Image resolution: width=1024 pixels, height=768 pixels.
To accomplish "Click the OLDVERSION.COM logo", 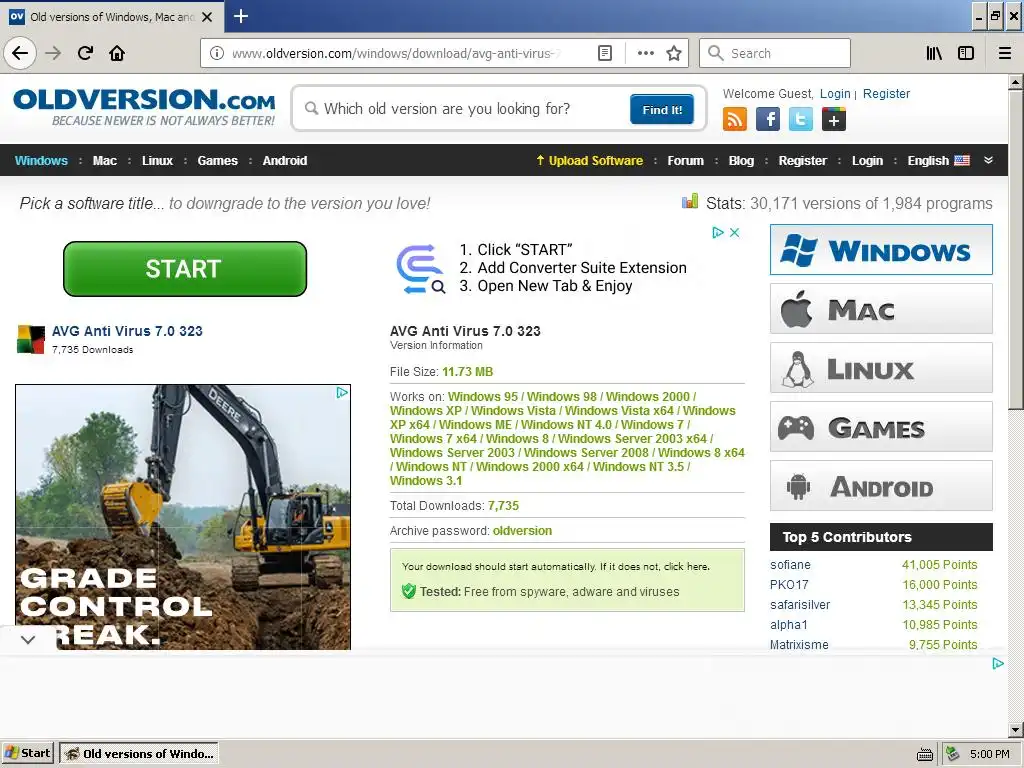I will (144, 107).
